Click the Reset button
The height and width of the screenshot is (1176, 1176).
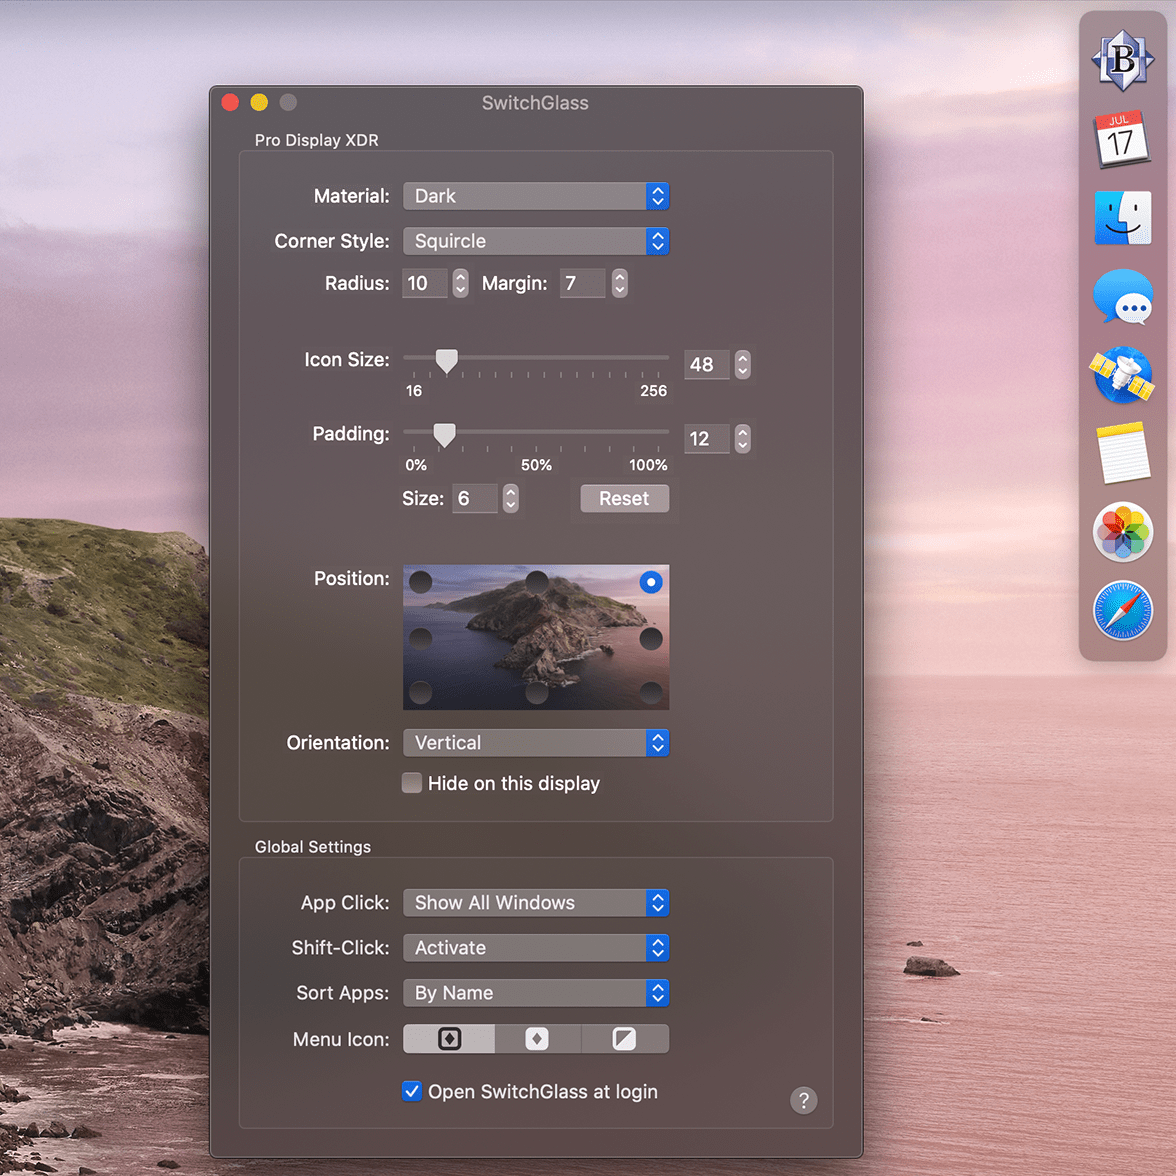pos(624,498)
